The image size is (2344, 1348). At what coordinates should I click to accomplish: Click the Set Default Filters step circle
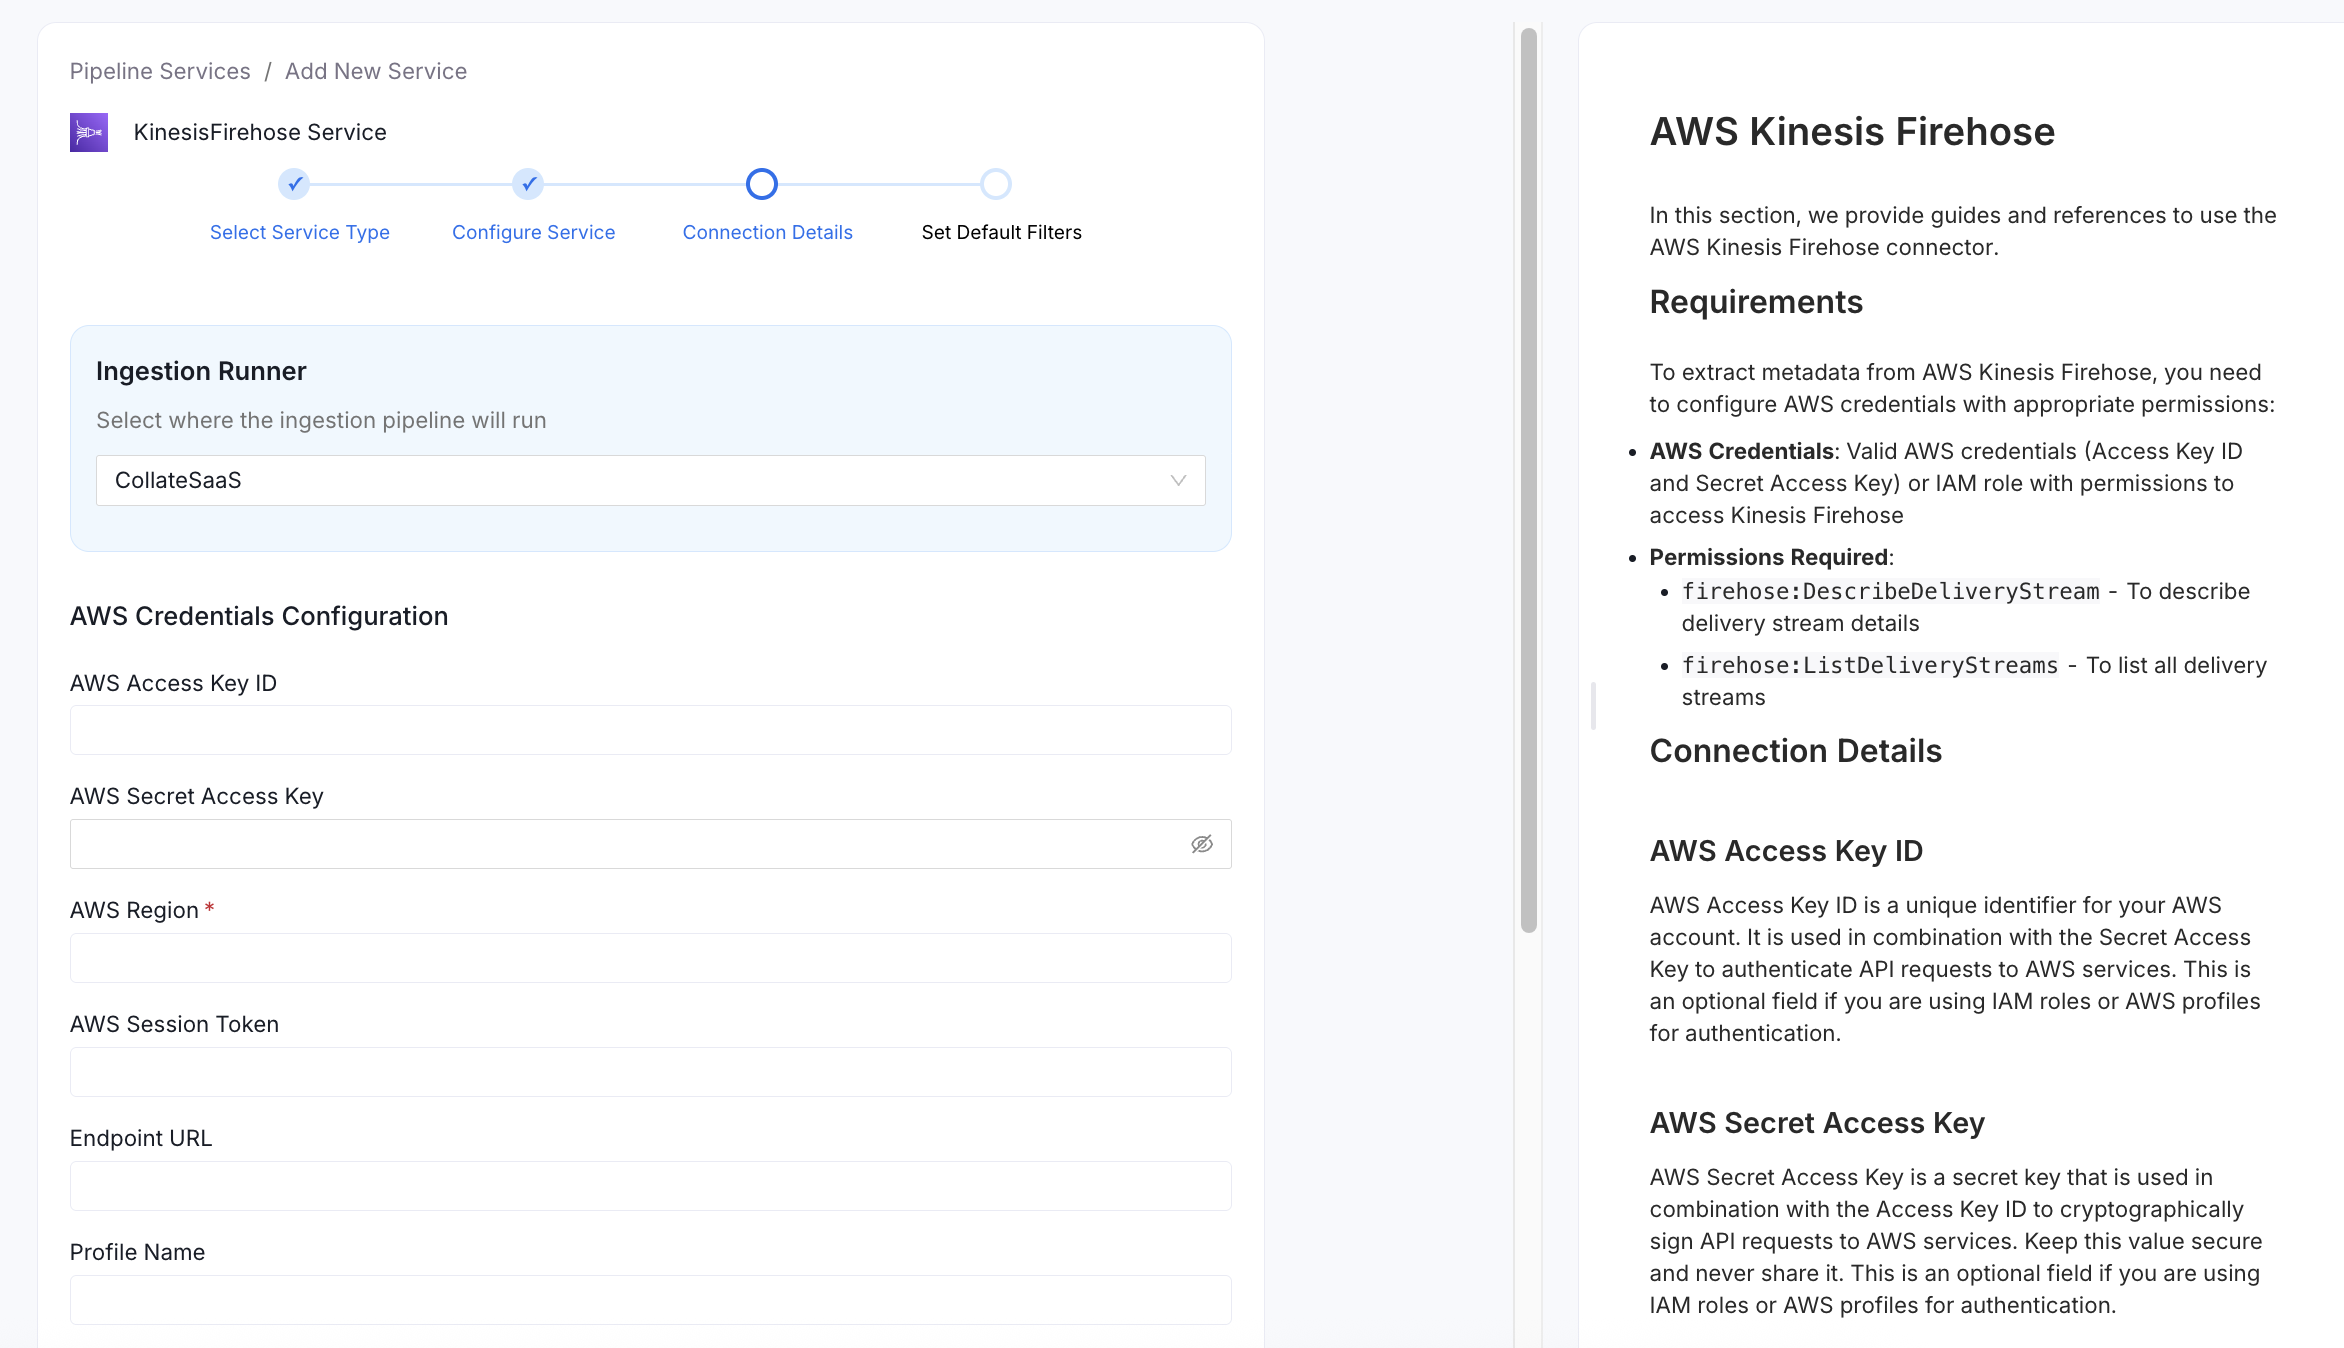pyautogui.click(x=996, y=184)
